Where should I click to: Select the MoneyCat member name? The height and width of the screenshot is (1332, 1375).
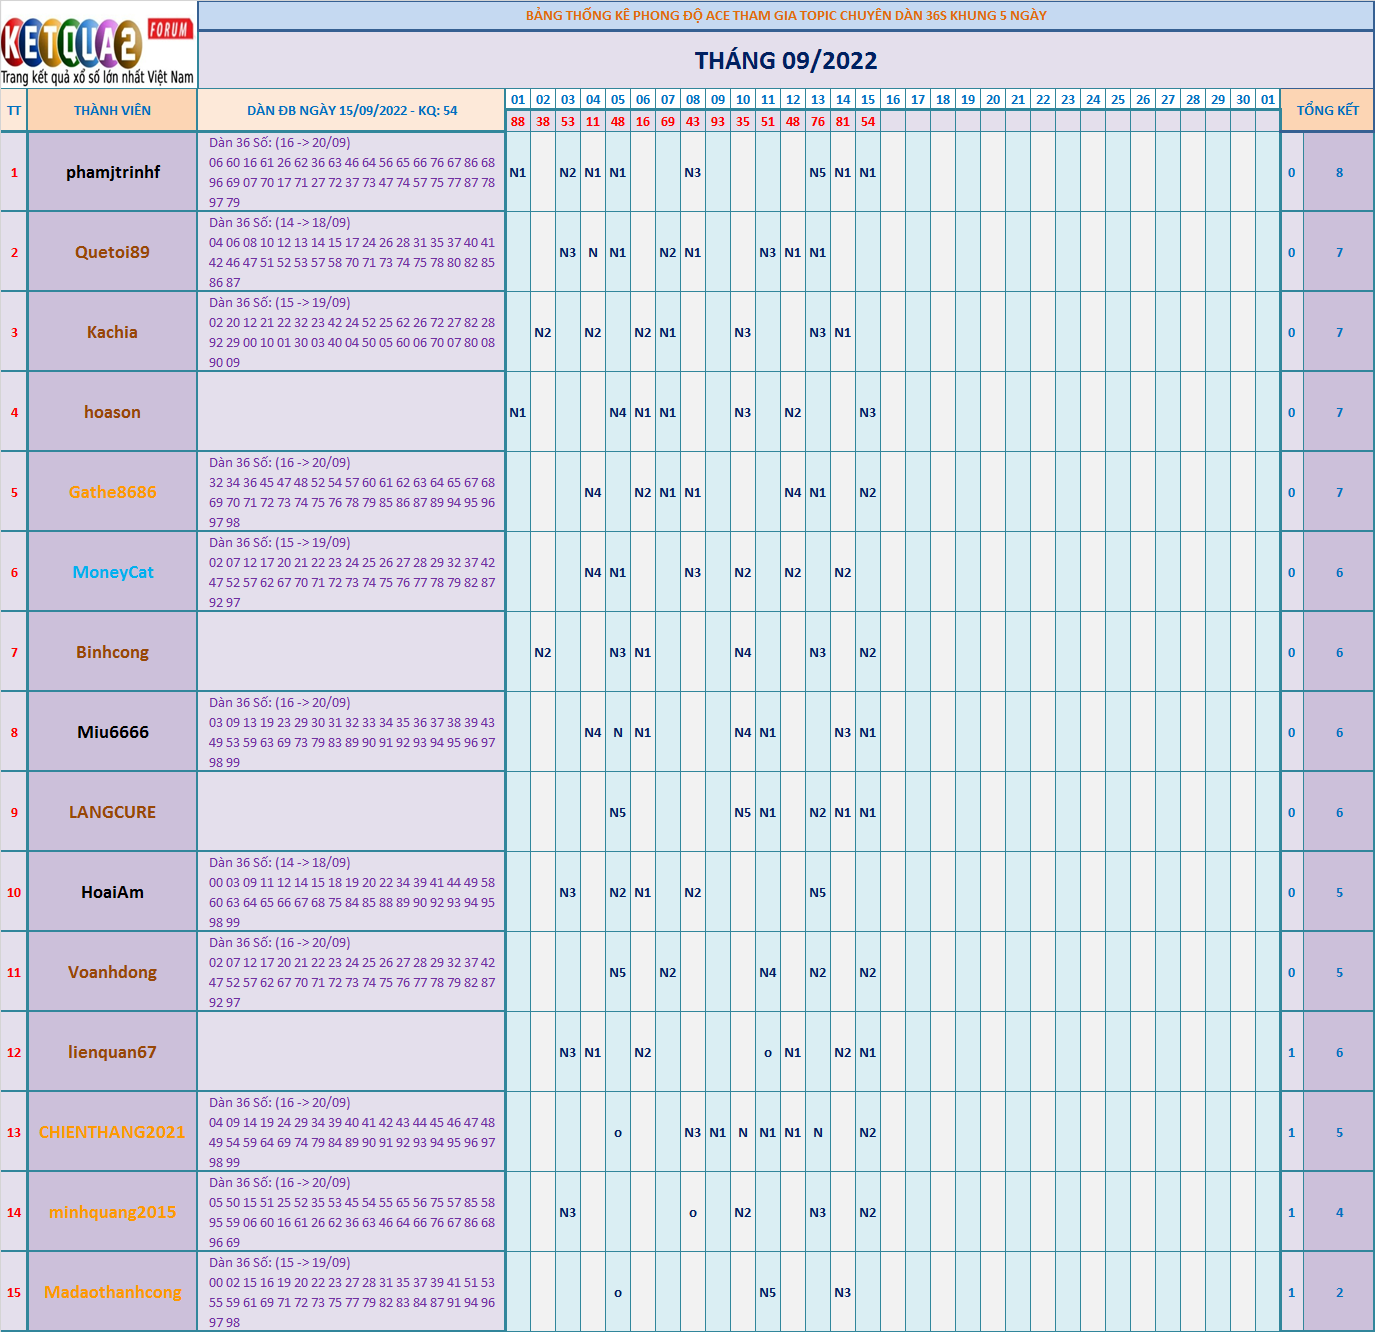pos(112,571)
